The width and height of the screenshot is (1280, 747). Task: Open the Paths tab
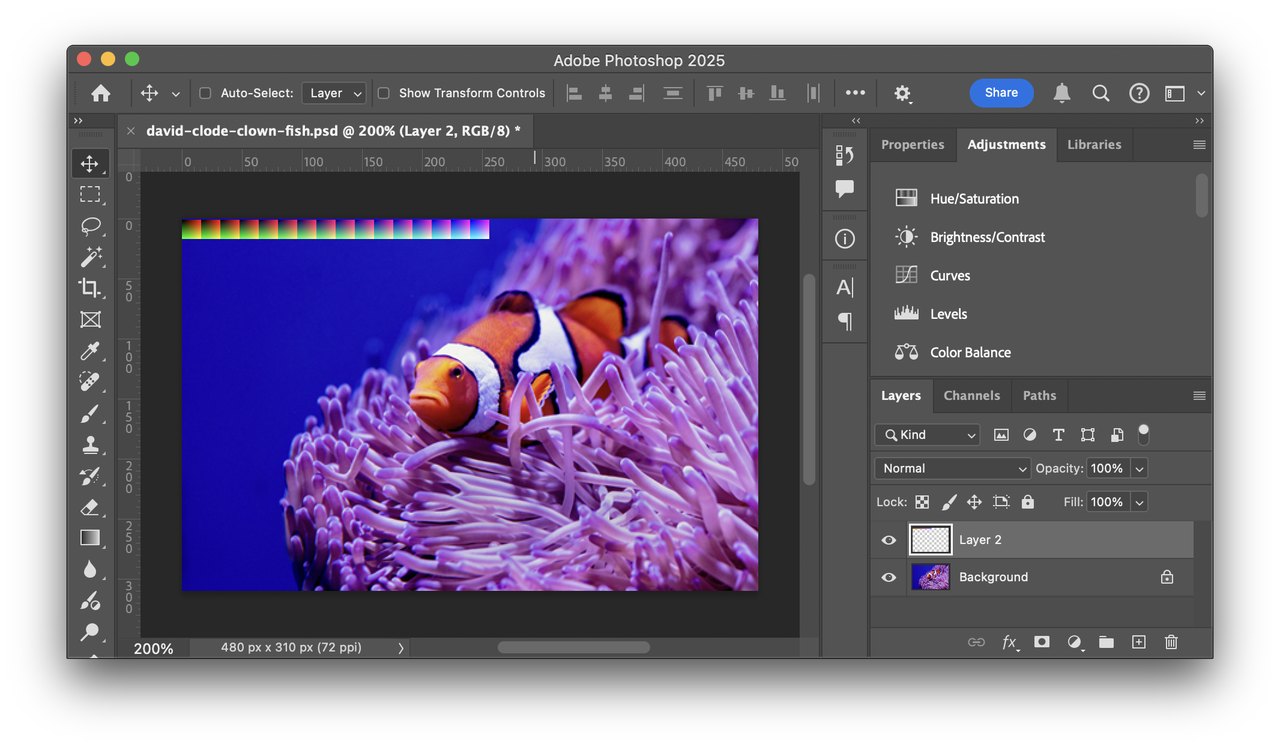(x=1039, y=395)
